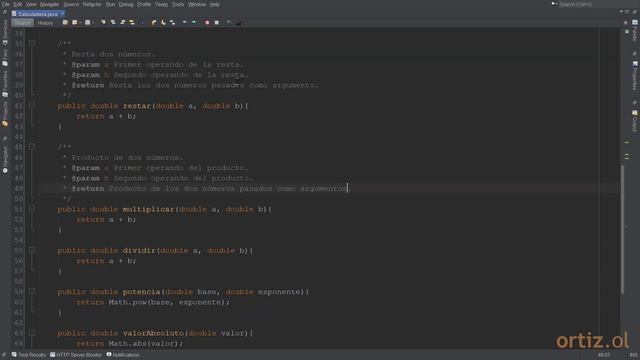Click the editor vertical scrollbar thumb

pos(622,229)
